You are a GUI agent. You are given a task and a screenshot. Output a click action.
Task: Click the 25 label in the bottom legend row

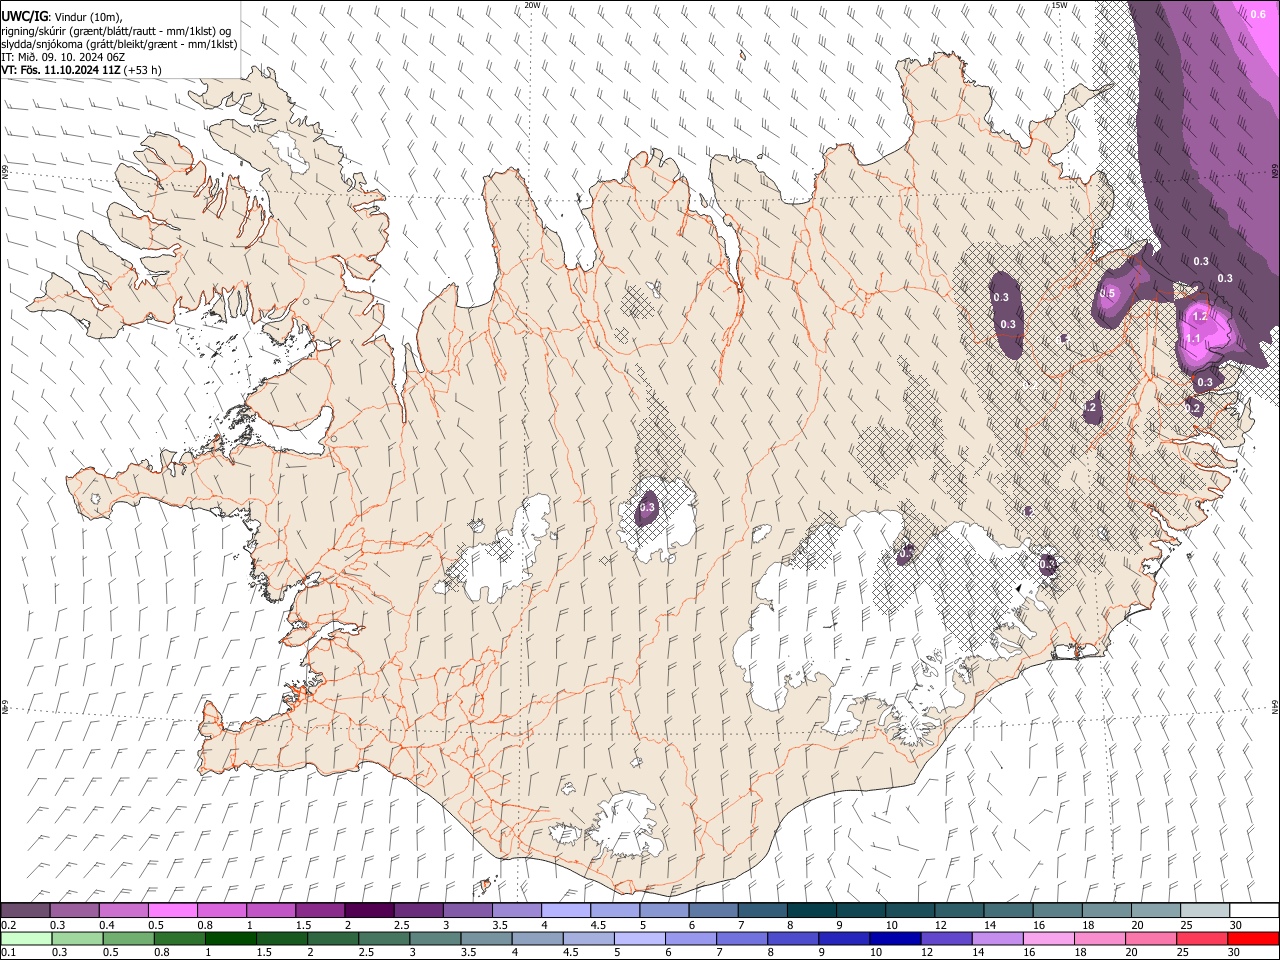tap(1183, 953)
